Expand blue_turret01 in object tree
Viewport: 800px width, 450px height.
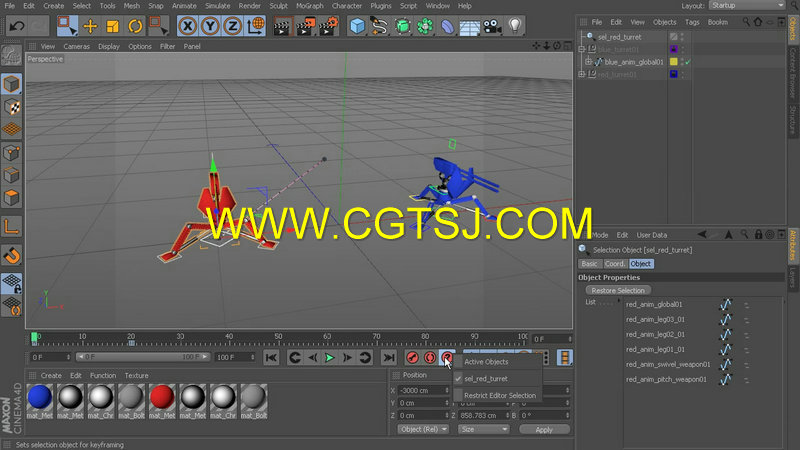coord(582,49)
